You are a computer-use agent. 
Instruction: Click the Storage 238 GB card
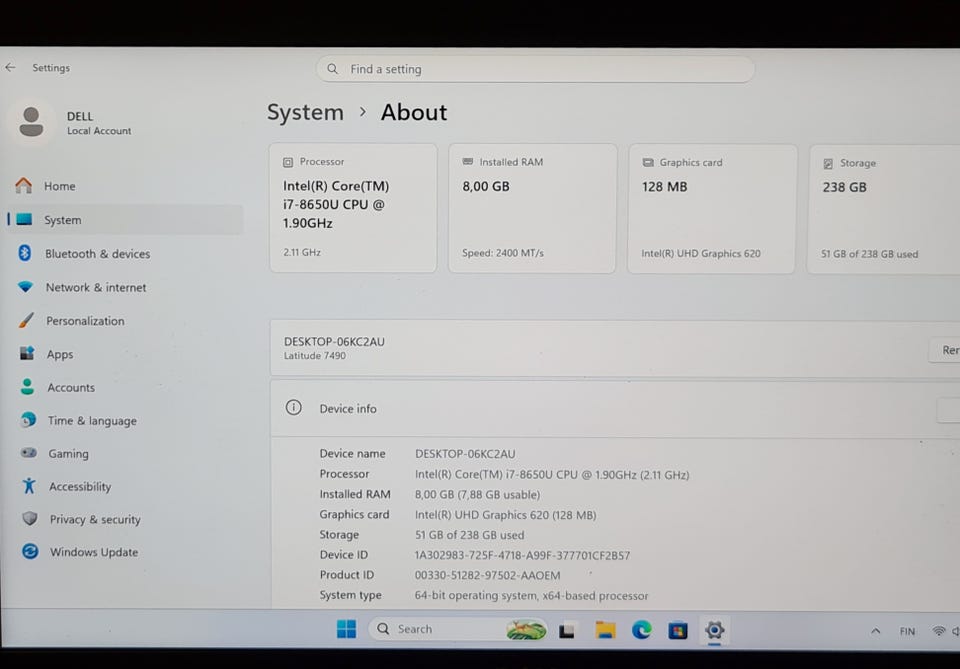pos(884,209)
